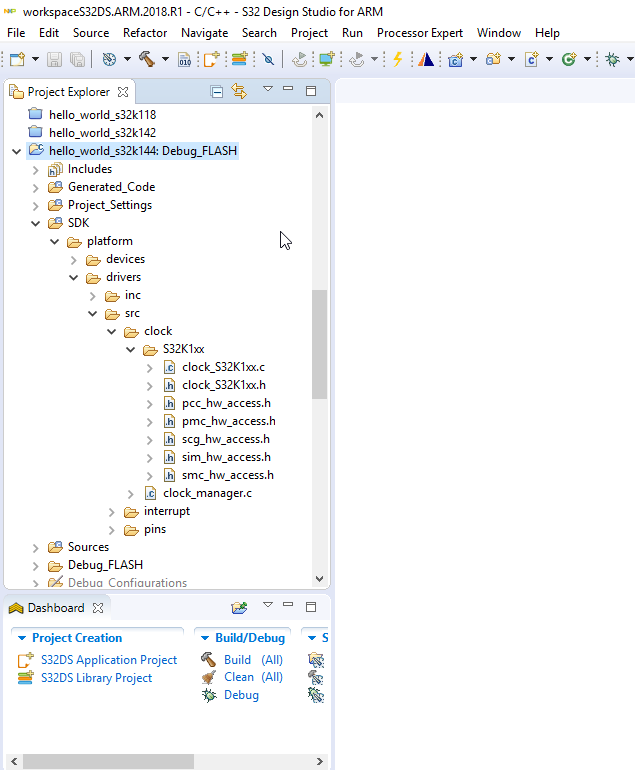Click Debug link in Dashboard
The image size is (635, 770).
click(x=241, y=695)
